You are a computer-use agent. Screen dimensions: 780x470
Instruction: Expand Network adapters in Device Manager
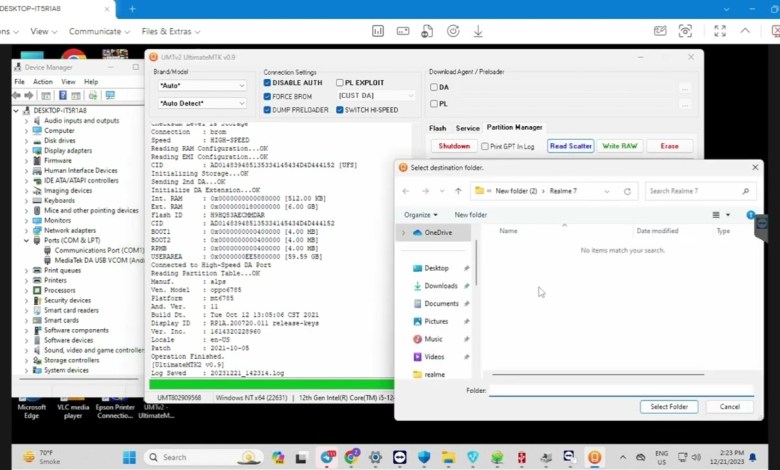(29, 230)
